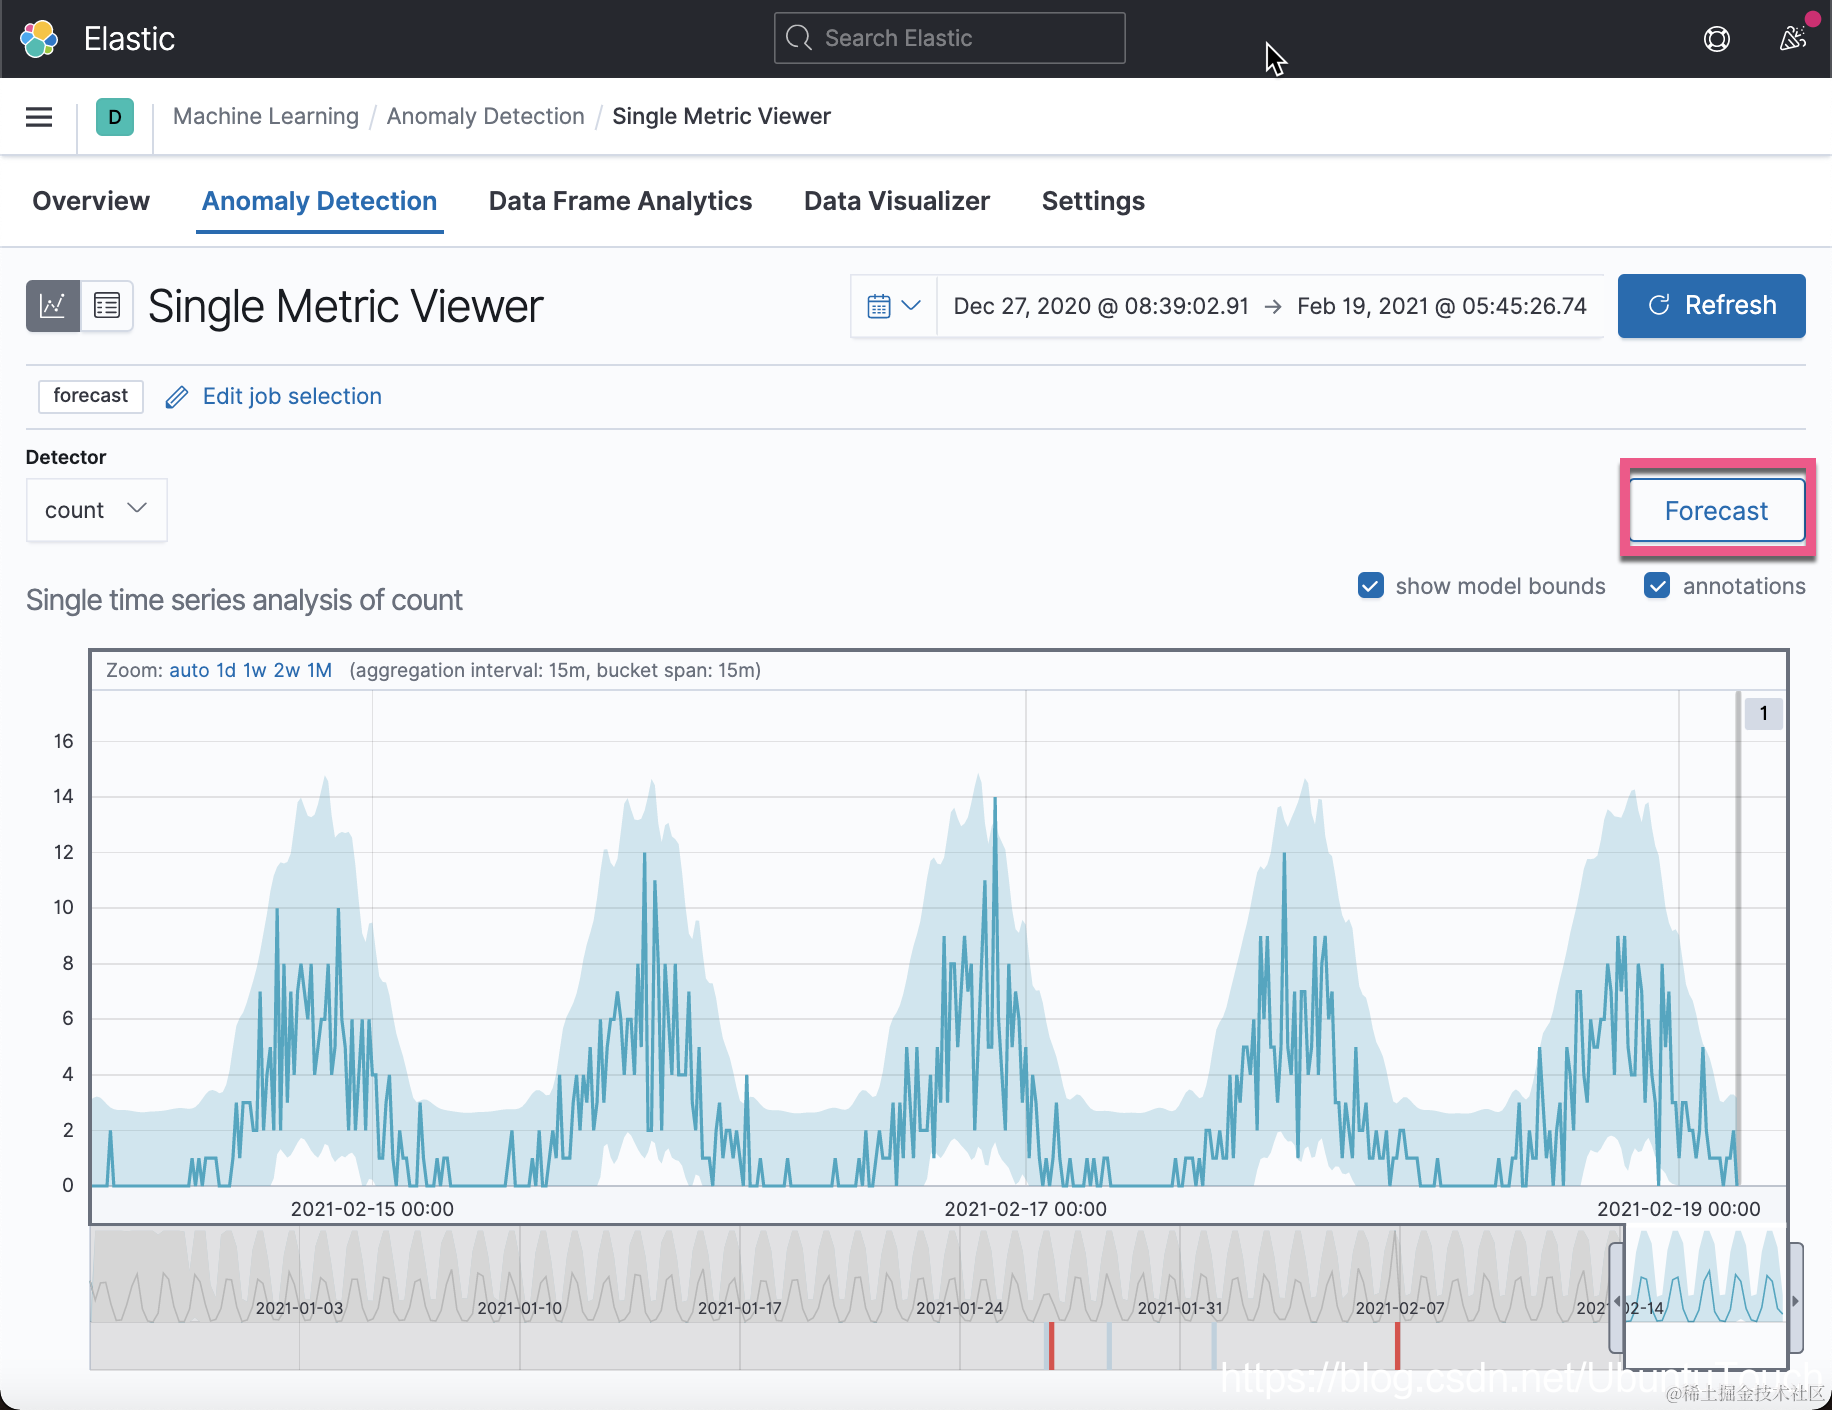Set chart zoom to 2w
Viewport: 1832px width, 1410px height.
287,670
